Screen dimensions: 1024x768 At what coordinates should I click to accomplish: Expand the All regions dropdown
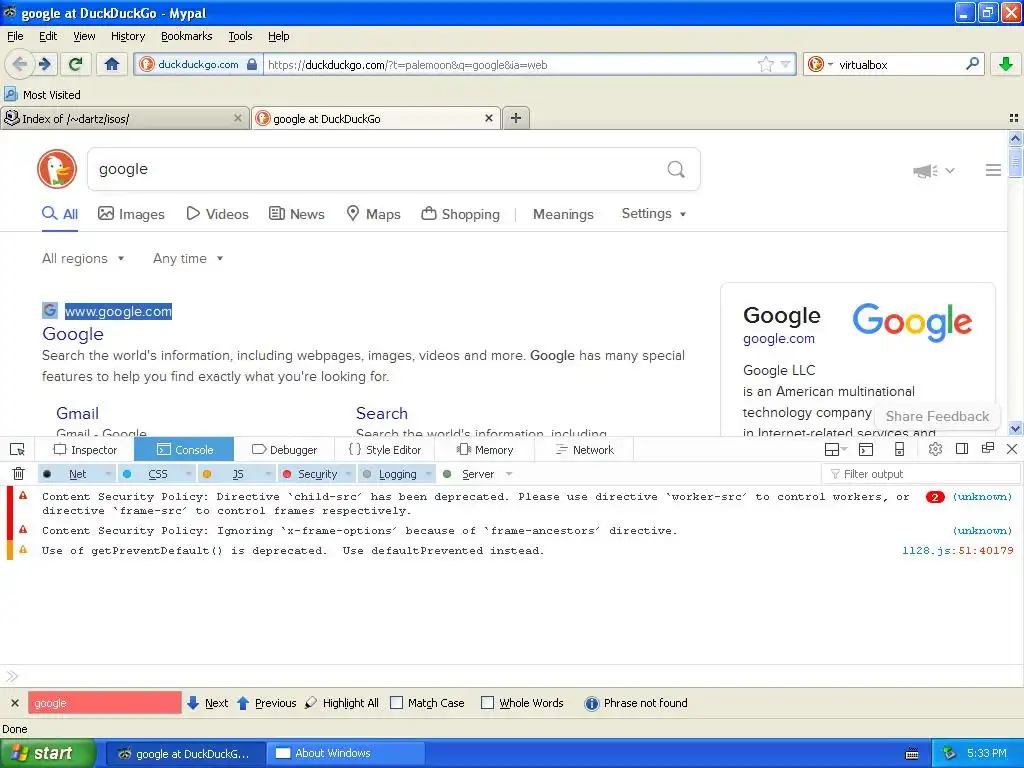point(83,259)
